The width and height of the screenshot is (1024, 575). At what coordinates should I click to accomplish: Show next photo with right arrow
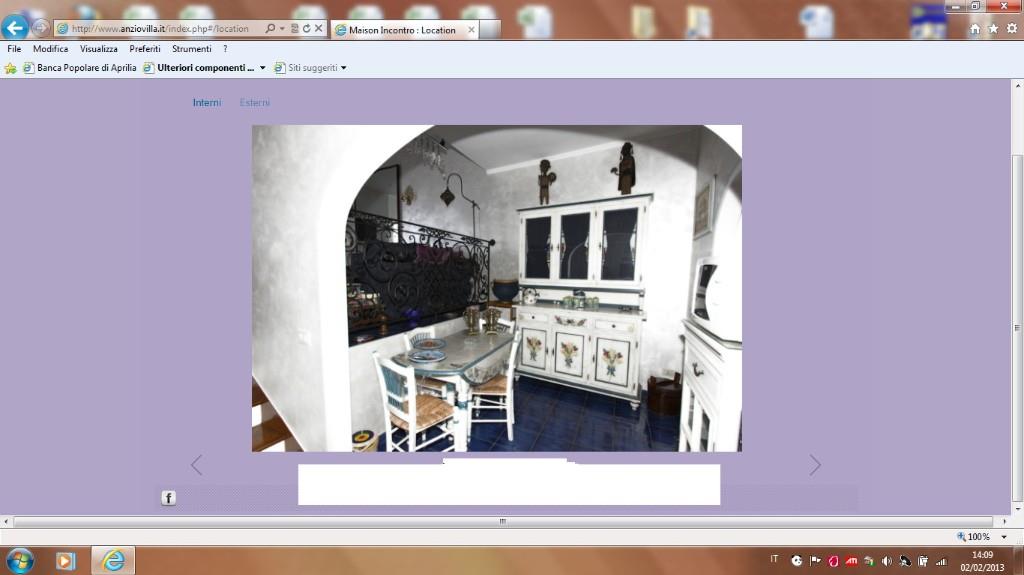click(x=815, y=465)
